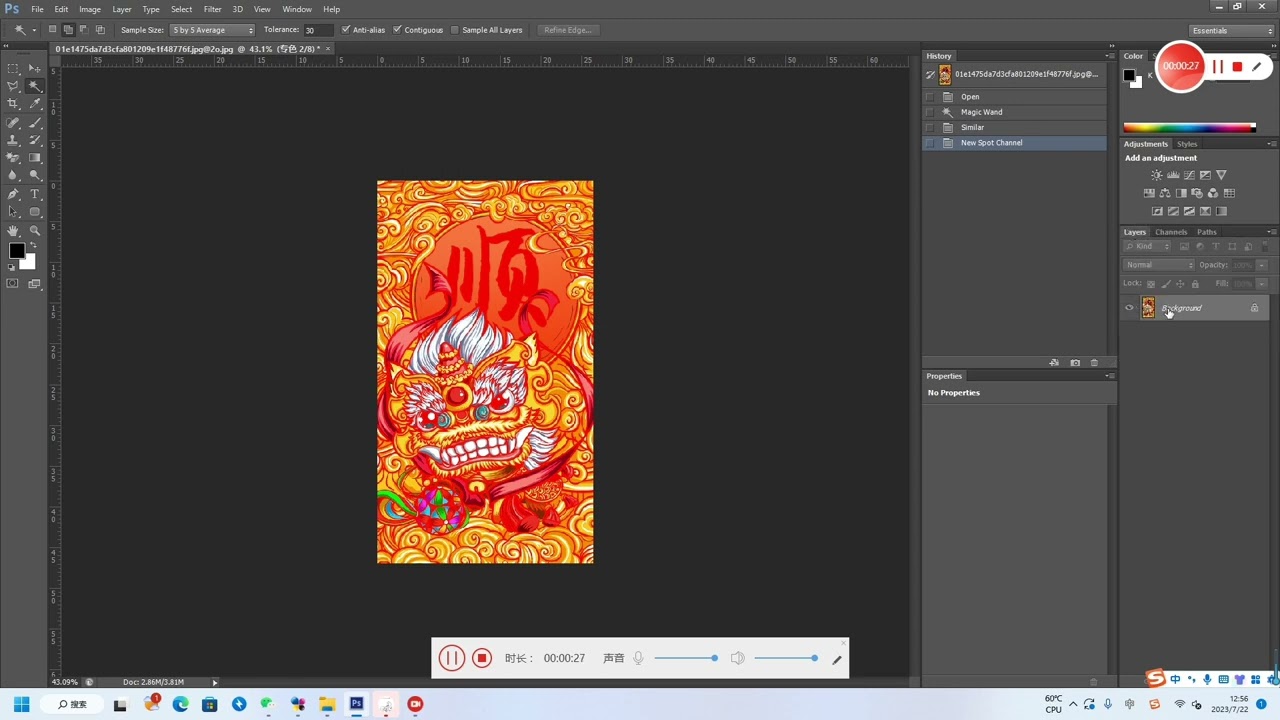Open the Adjustments panel menu
The width and height of the screenshot is (1280, 720).
(x=1271, y=144)
